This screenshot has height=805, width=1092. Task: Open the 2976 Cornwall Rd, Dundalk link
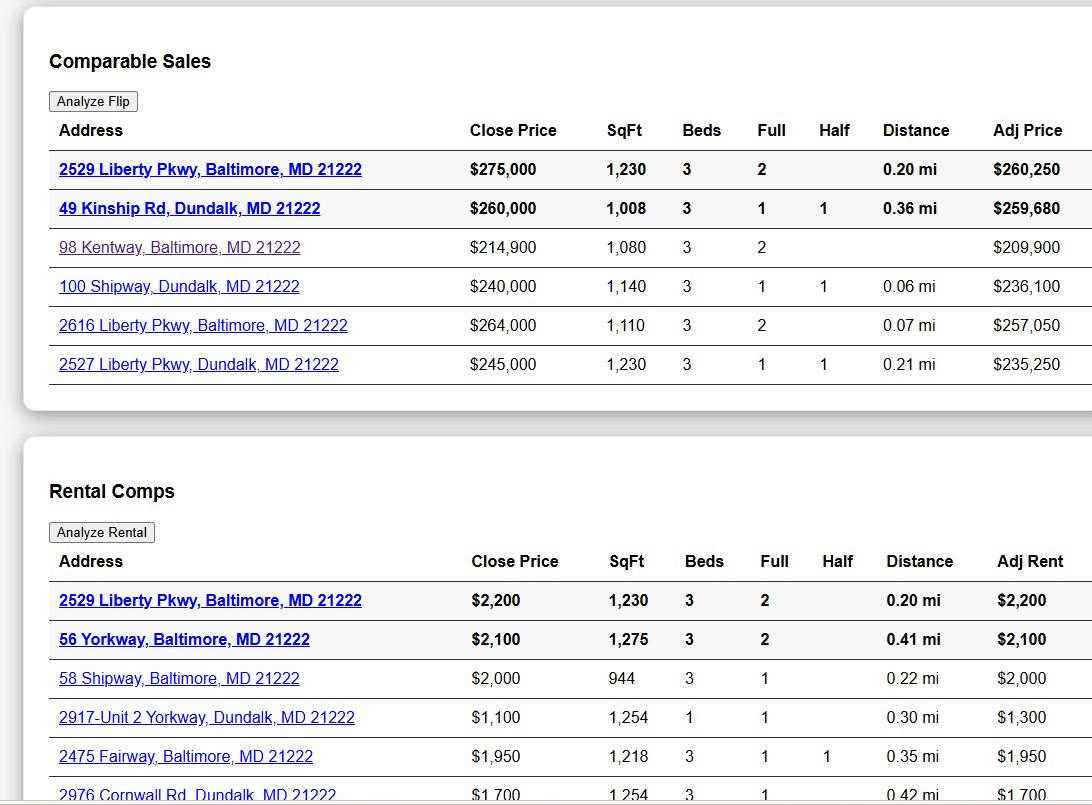(197, 795)
